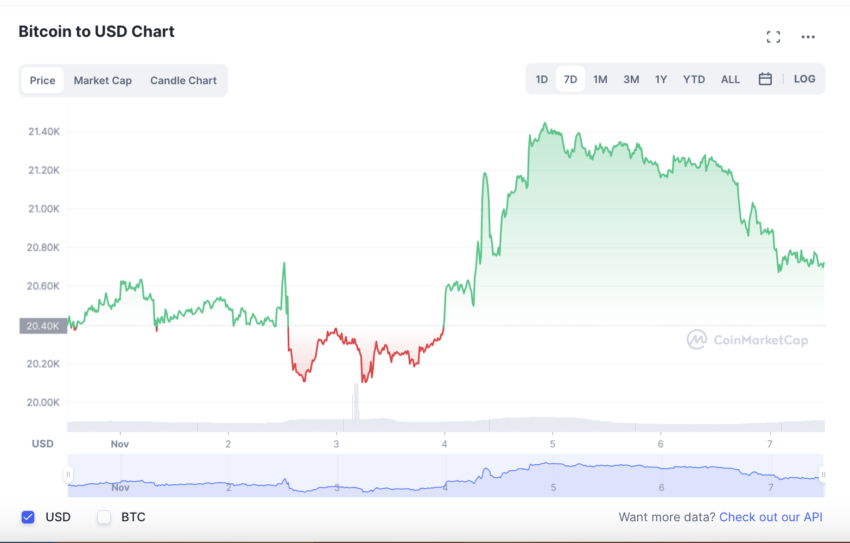Select the Price tab
Image resolution: width=850 pixels, height=543 pixels.
[x=42, y=80]
